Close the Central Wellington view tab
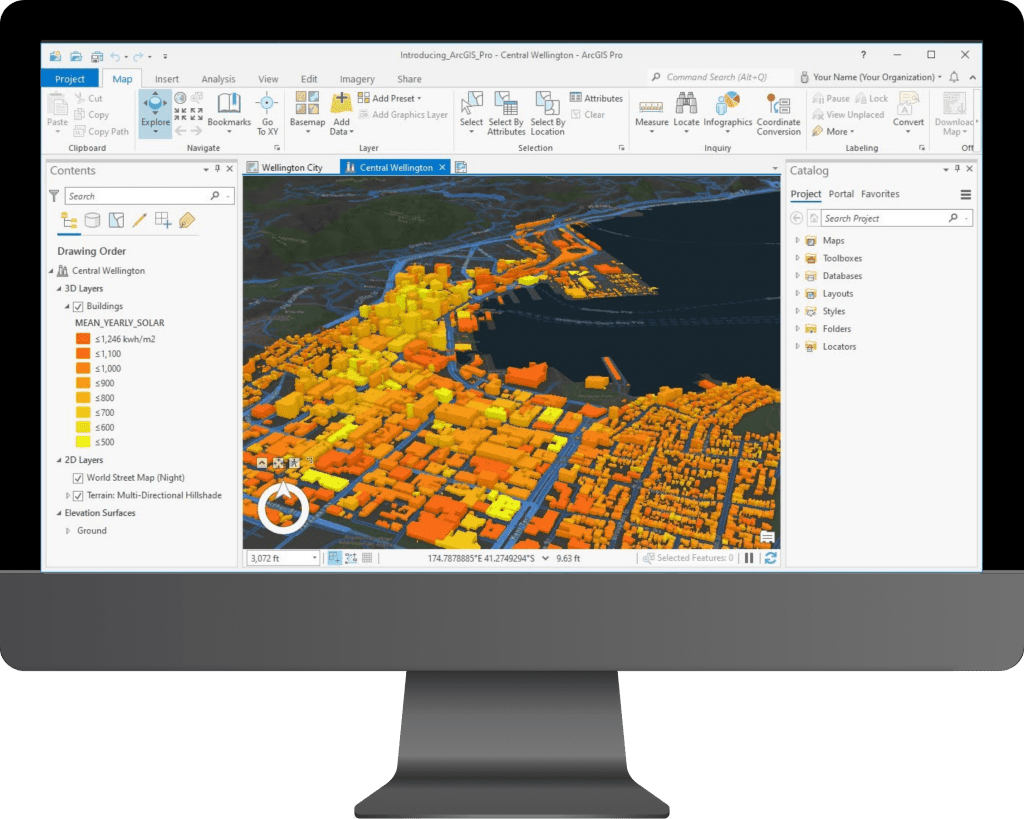 442,168
